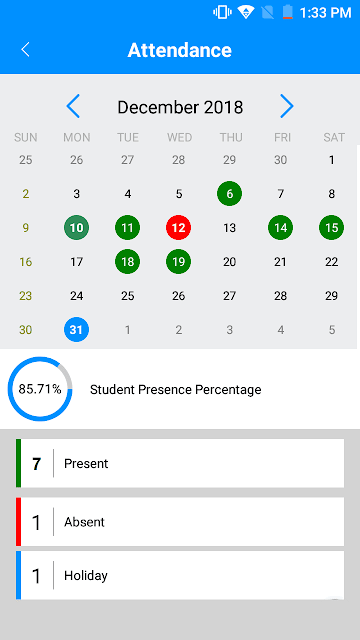
Task: Tap the 85.71% presence progress circle
Action: [x=40, y=389]
